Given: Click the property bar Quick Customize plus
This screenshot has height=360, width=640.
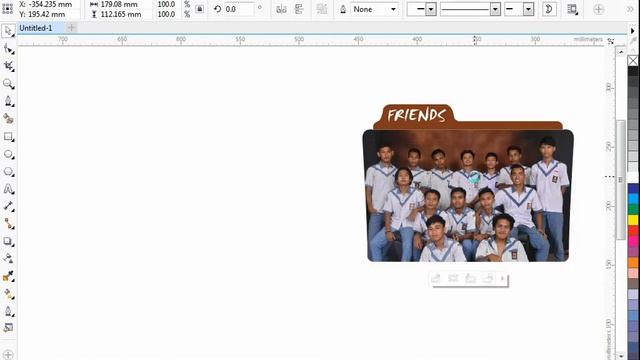Looking at the screenshot, I should click(x=598, y=9).
